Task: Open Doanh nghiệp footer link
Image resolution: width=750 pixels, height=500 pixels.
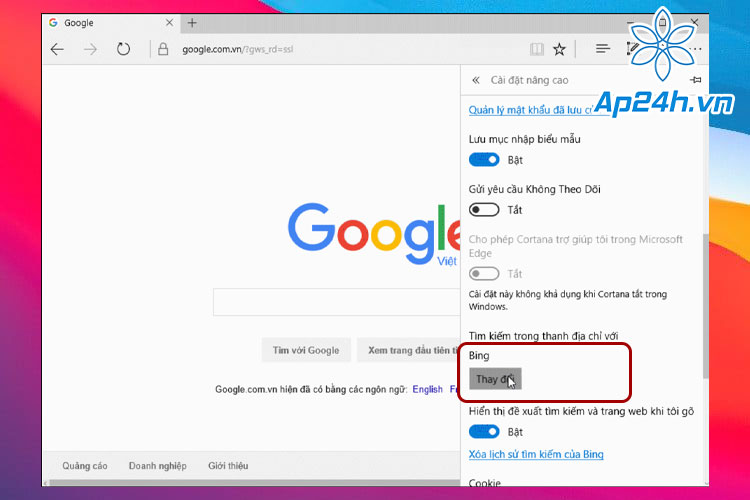Action: coord(157,466)
